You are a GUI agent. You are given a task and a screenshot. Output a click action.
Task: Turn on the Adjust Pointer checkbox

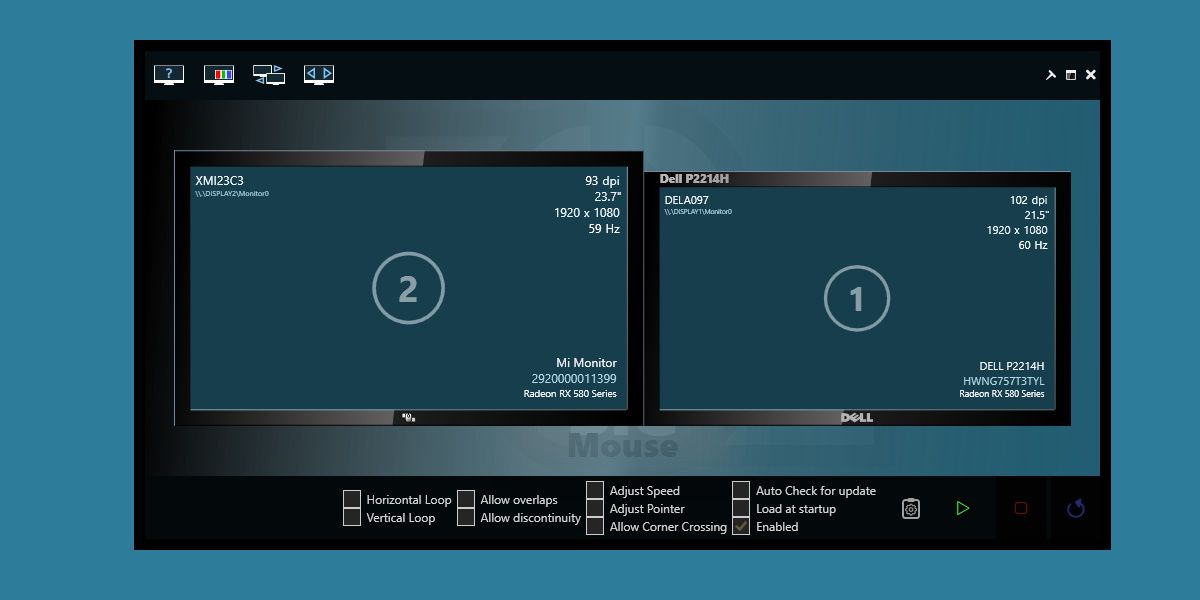(x=595, y=508)
